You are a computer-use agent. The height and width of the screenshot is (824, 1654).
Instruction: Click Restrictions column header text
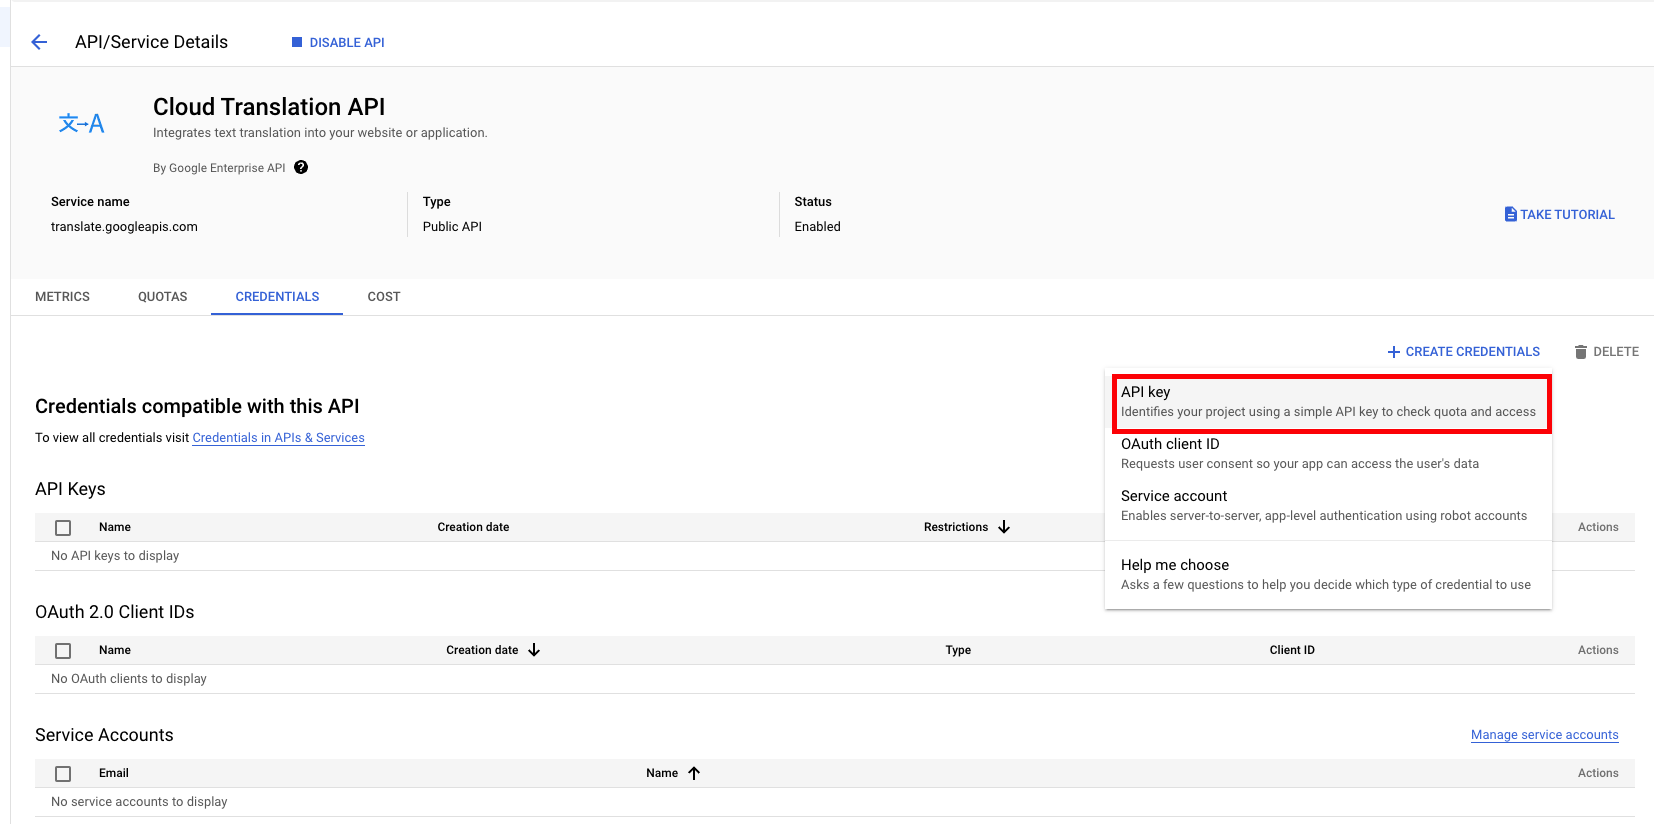(x=955, y=527)
